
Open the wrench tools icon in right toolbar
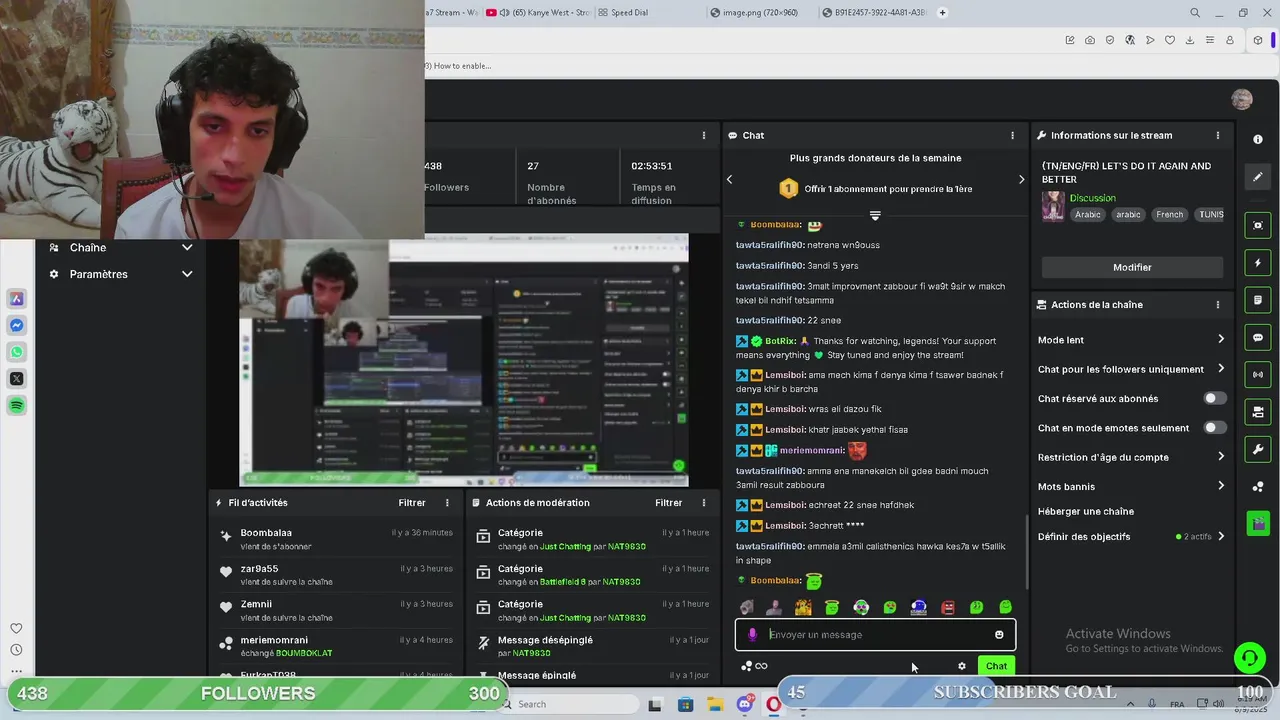(x=1258, y=449)
